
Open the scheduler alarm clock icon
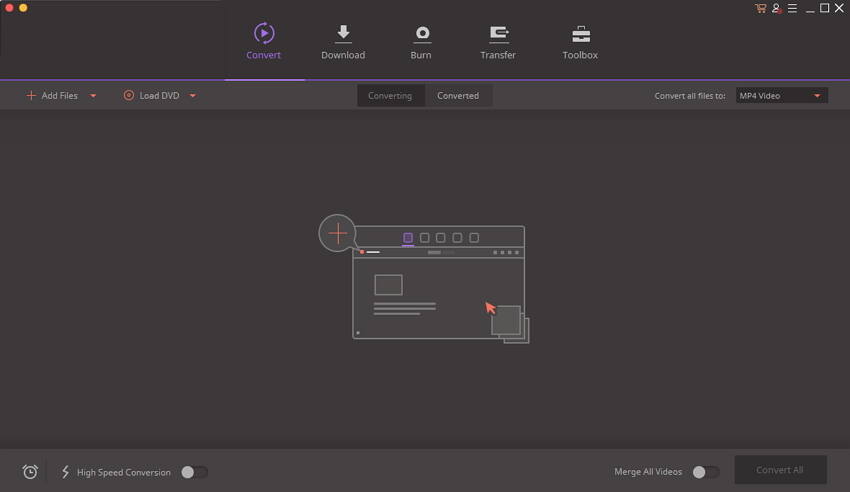pos(30,472)
